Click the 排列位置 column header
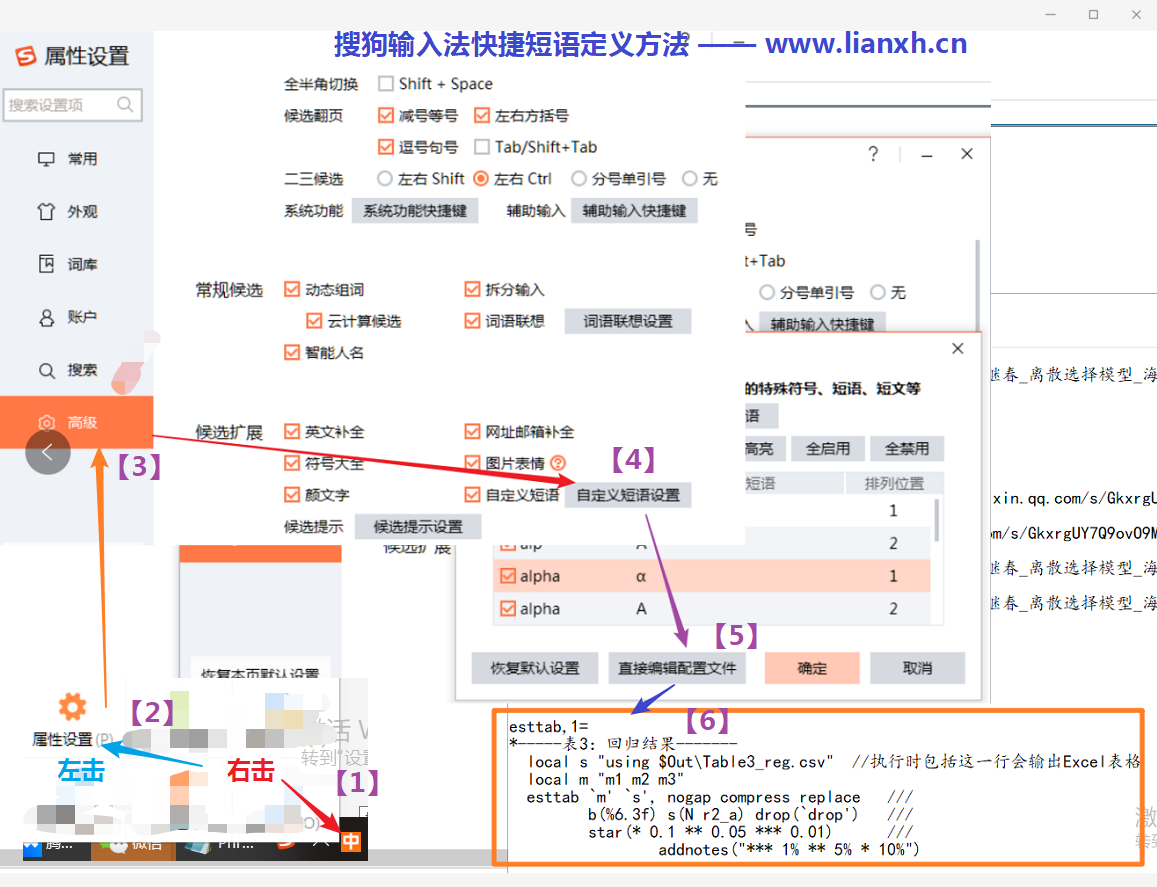Viewport: 1157px width, 887px height. (x=894, y=484)
